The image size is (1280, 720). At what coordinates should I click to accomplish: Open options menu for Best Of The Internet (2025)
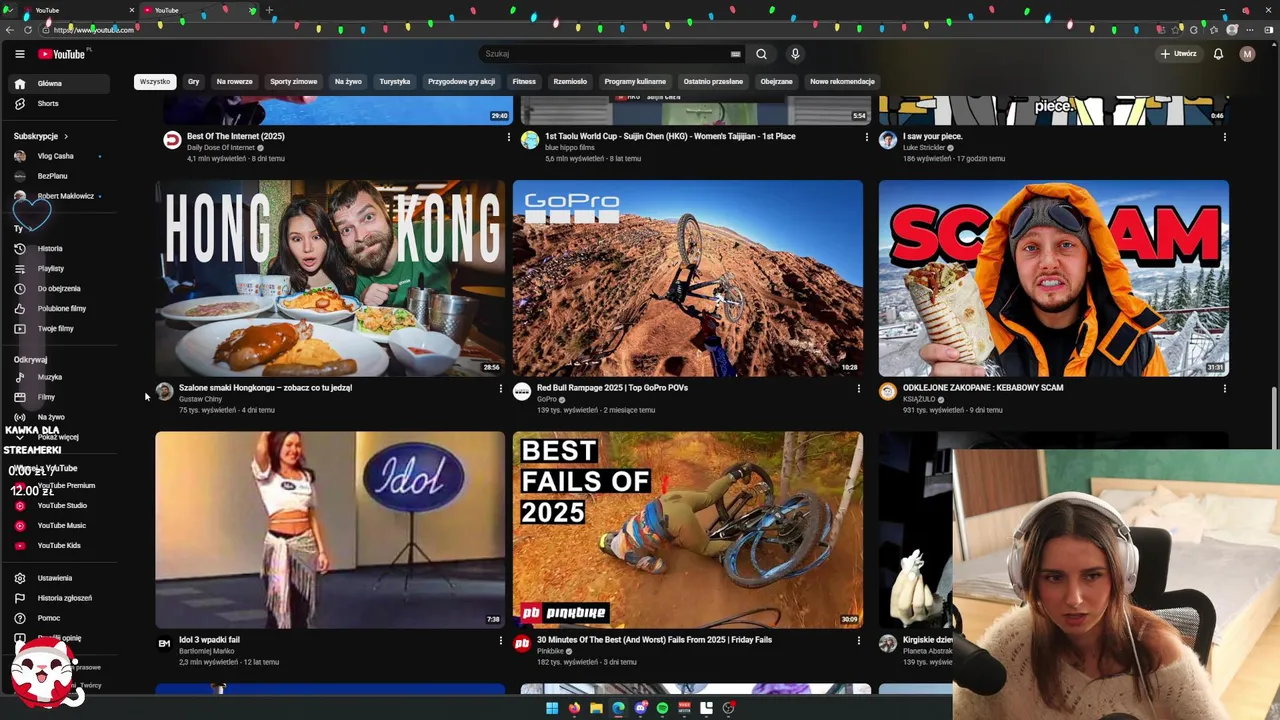(x=508, y=137)
